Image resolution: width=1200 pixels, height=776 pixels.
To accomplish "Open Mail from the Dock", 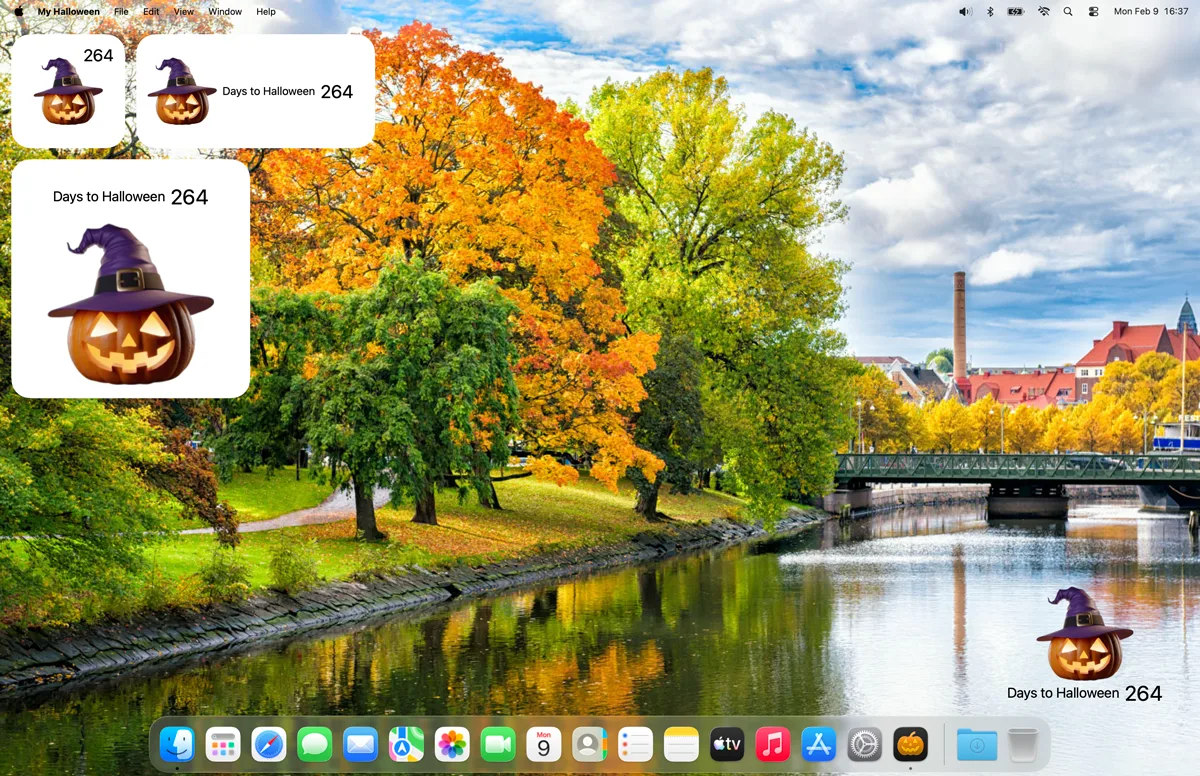I will 358,744.
